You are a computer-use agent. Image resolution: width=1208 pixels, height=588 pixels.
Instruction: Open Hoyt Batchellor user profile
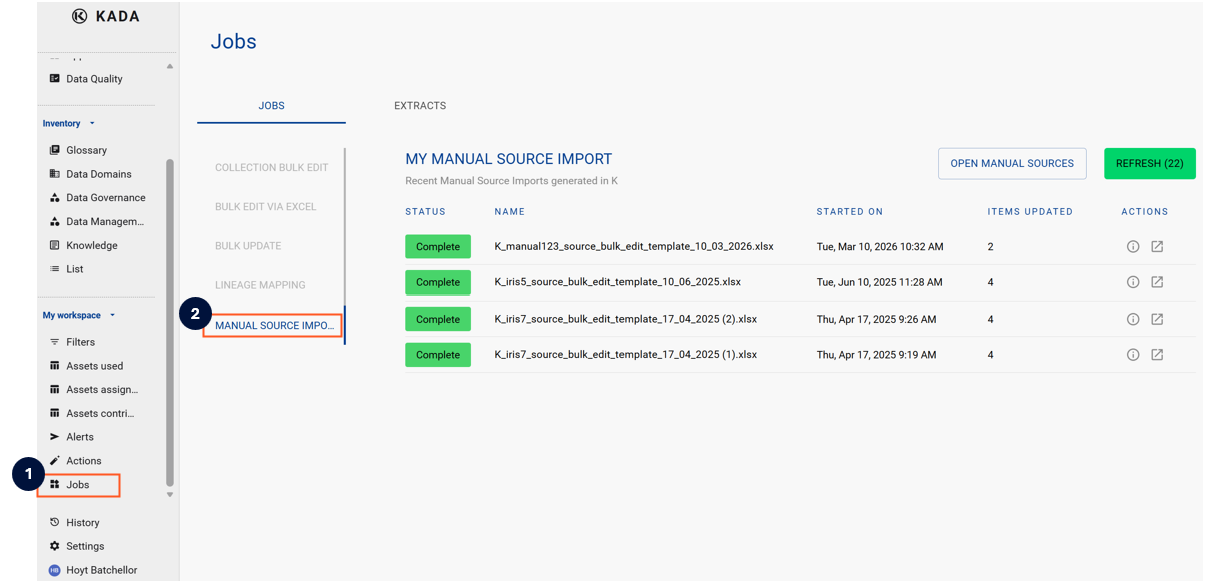[x=100, y=570]
